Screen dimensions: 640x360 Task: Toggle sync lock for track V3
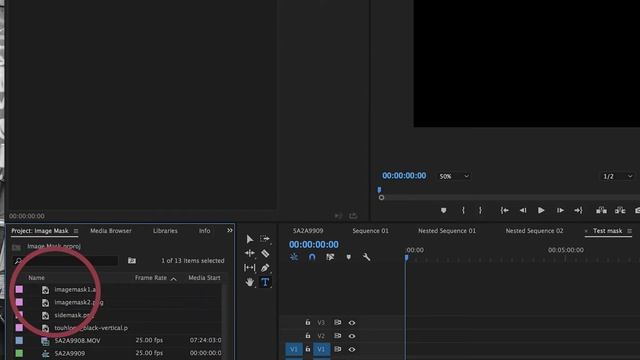click(x=338, y=322)
